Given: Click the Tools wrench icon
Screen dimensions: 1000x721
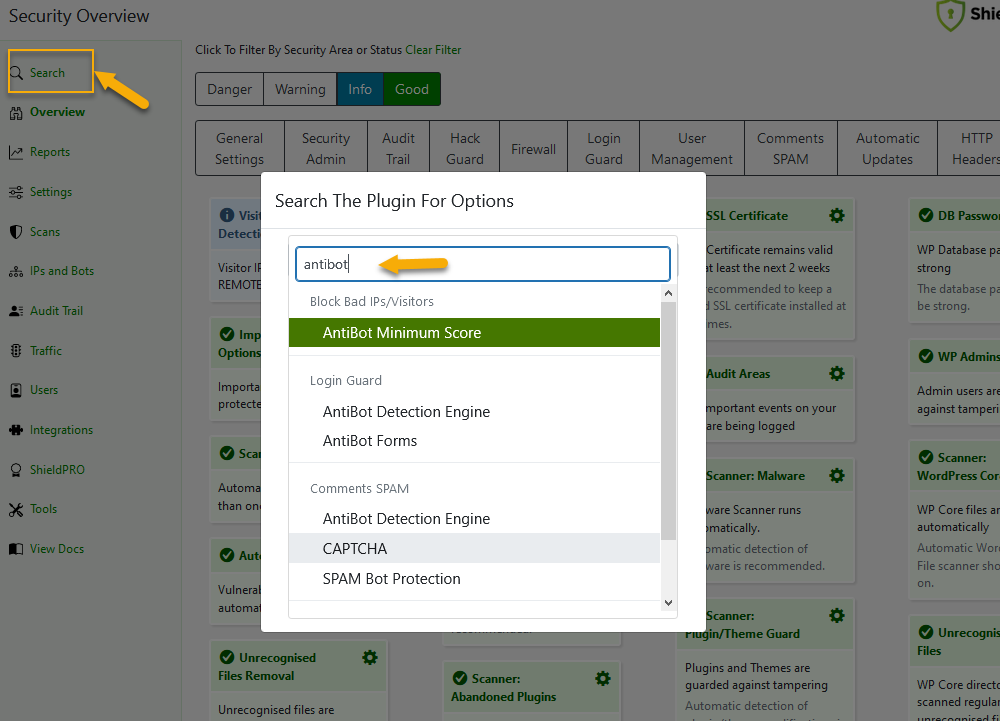Looking at the screenshot, I should pyautogui.click(x=16, y=509).
